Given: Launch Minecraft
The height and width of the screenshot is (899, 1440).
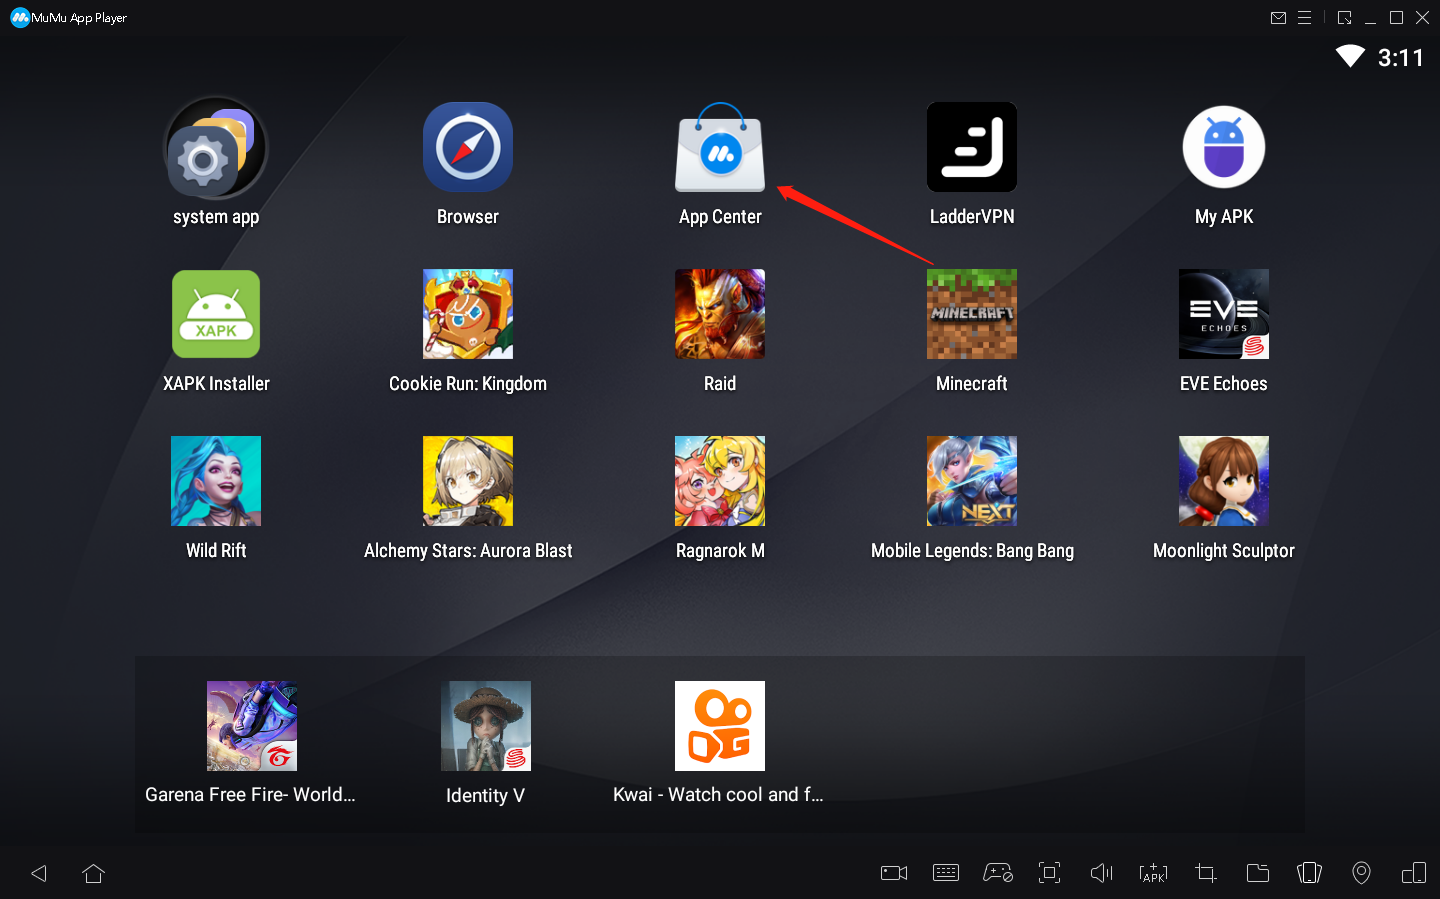Looking at the screenshot, I should [972, 314].
